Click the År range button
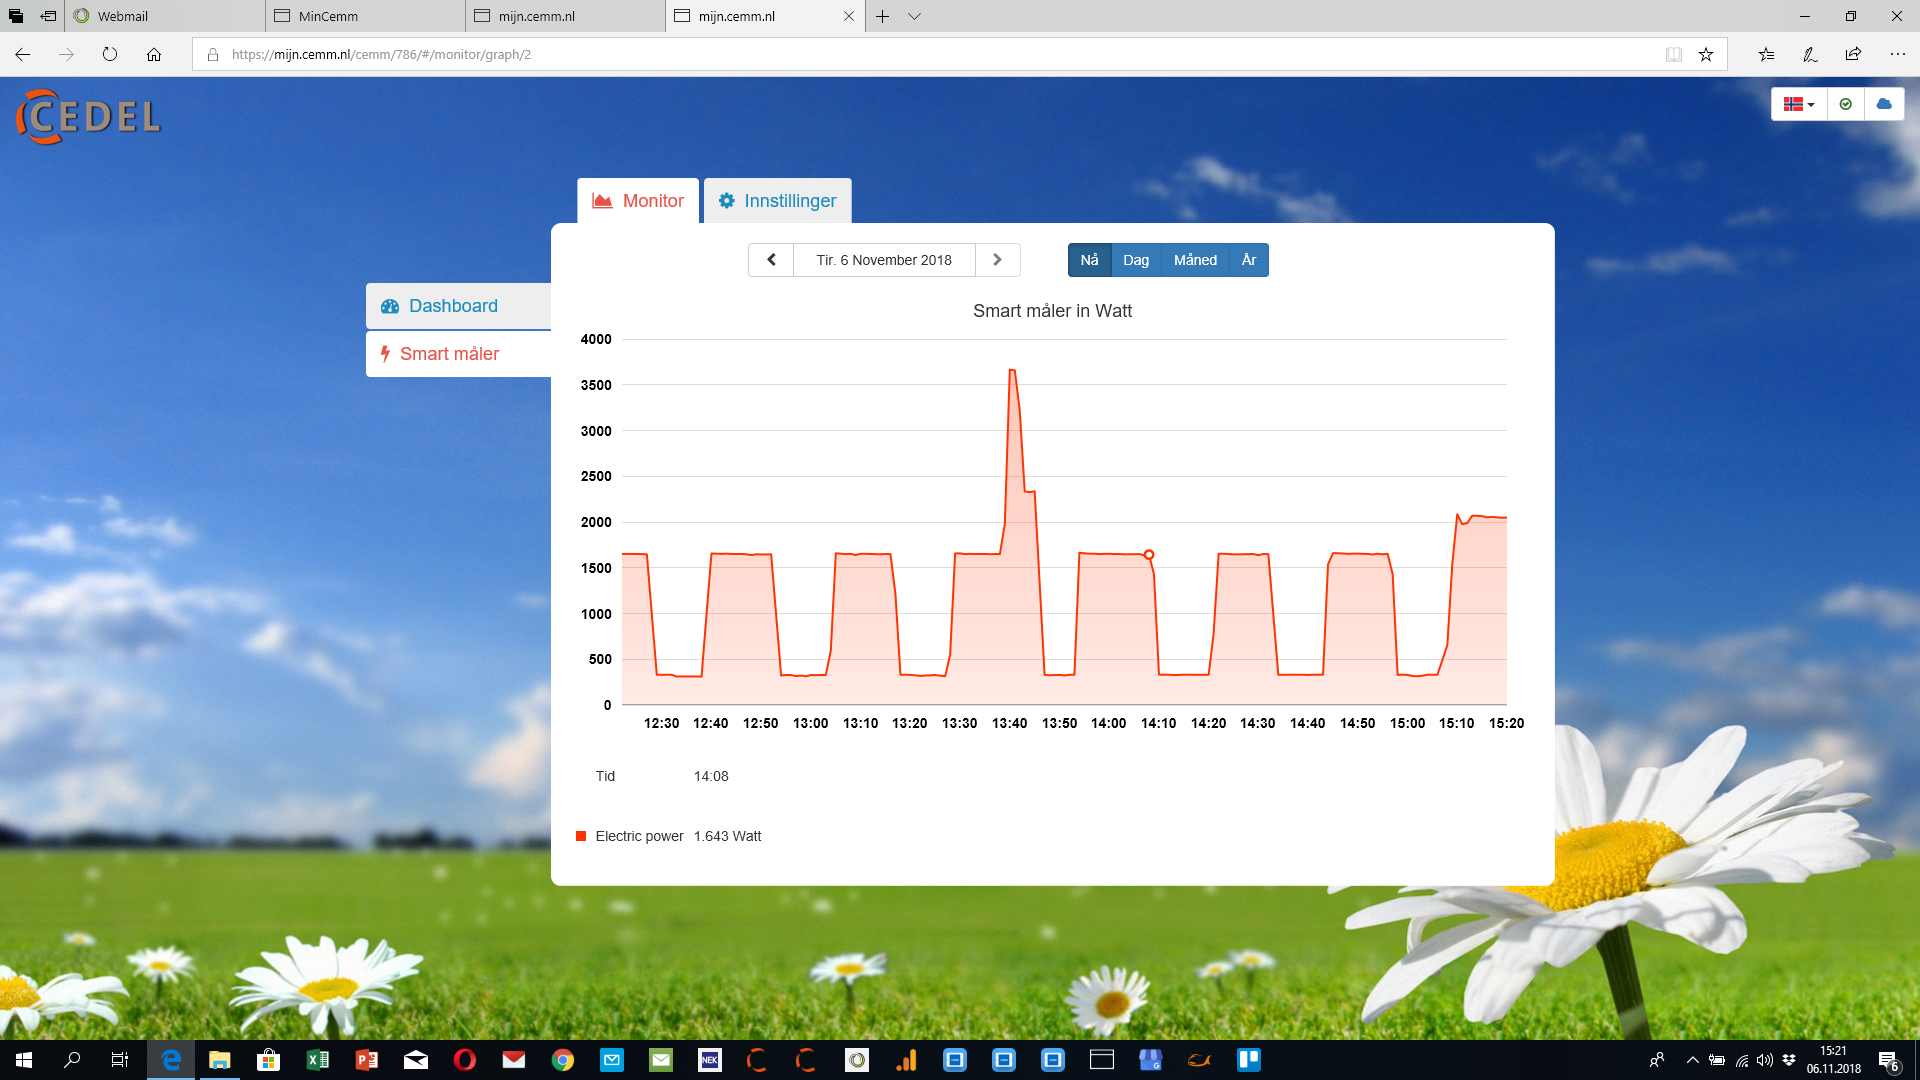Image resolution: width=1920 pixels, height=1080 pixels. [x=1249, y=260]
